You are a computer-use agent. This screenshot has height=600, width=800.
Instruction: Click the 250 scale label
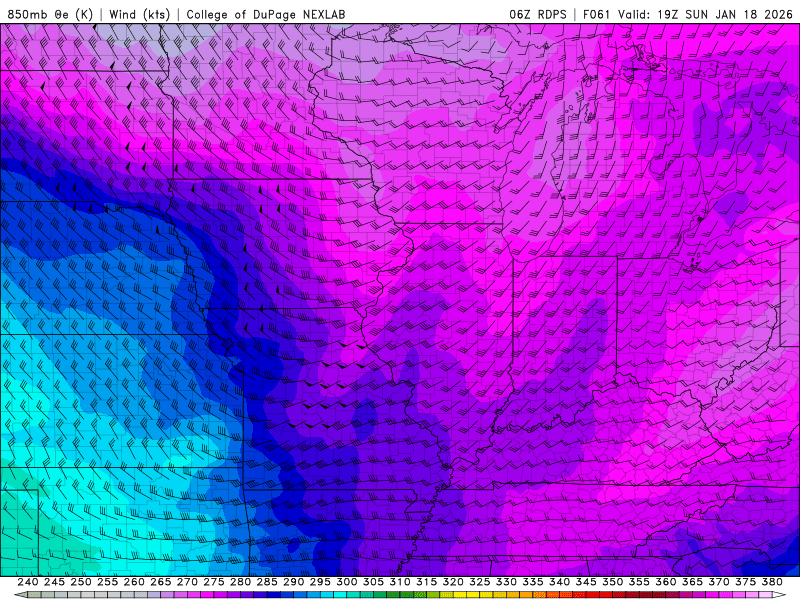click(81, 582)
